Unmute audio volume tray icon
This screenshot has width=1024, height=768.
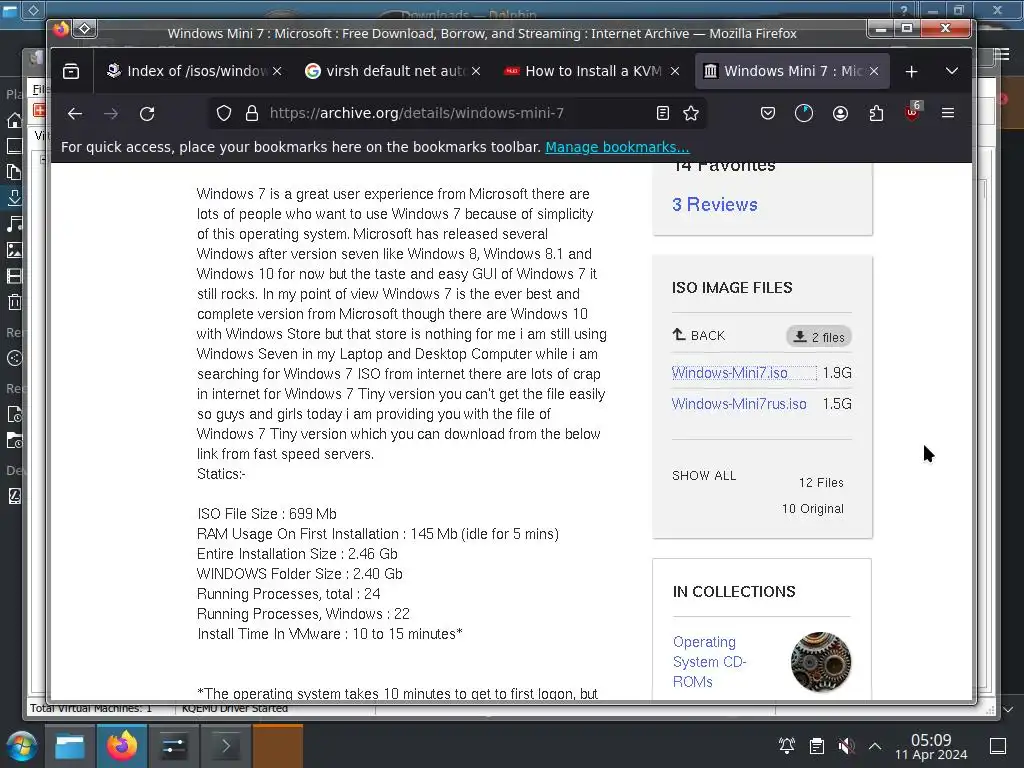tap(846, 746)
